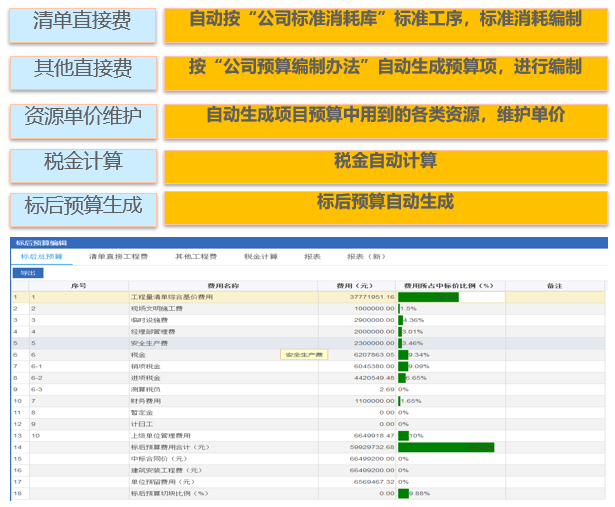Select the 安全生产费 row name cell

coord(151,342)
